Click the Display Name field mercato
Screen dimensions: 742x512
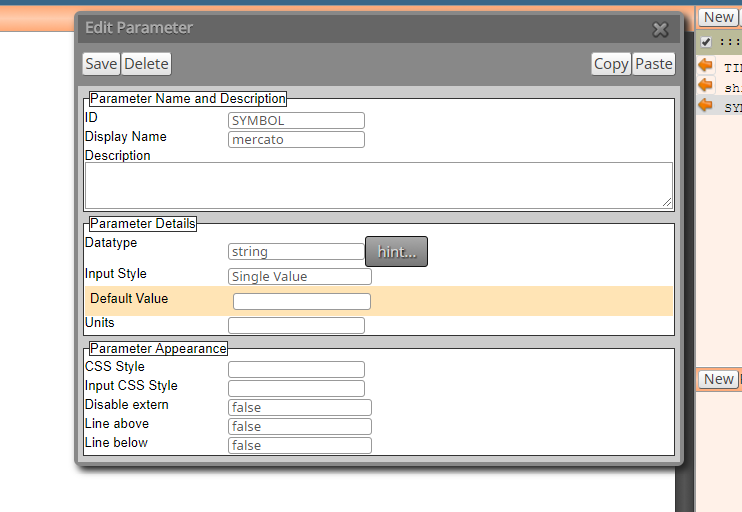point(296,140)
